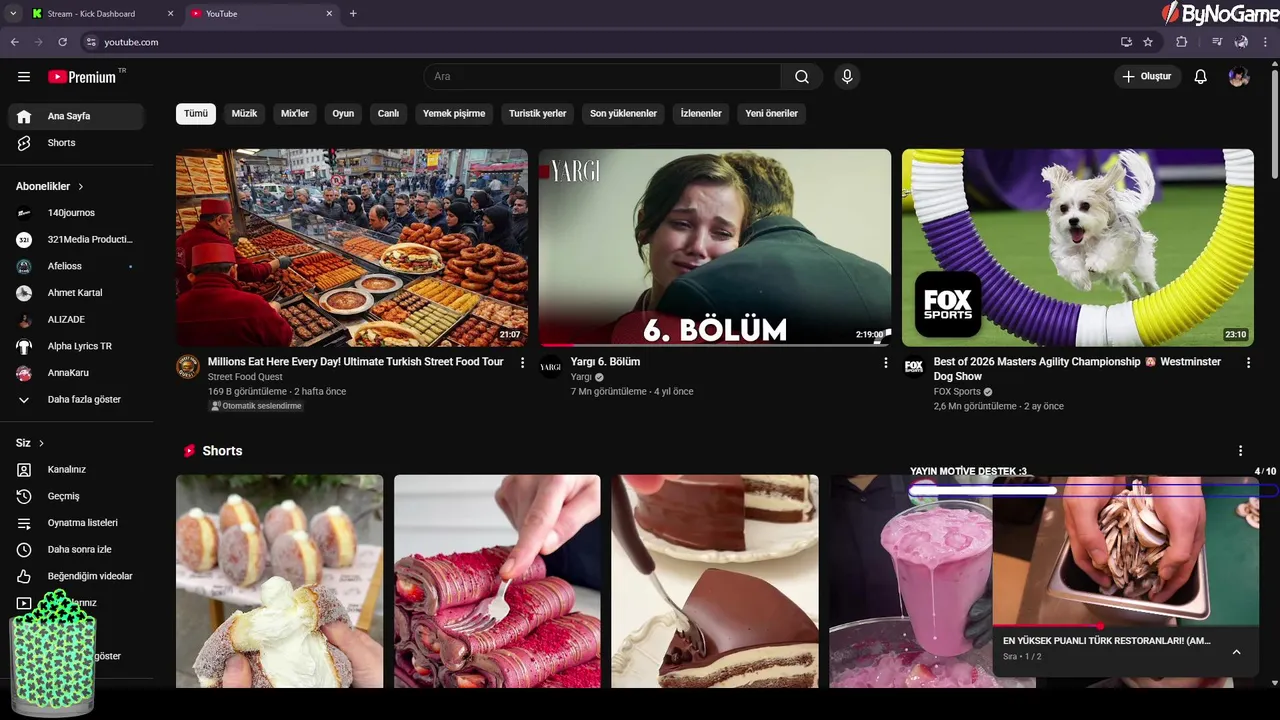This screenshot has width=1280, height=720.
Task: Select the Oyun filter chip
Action: click(343, 114)
